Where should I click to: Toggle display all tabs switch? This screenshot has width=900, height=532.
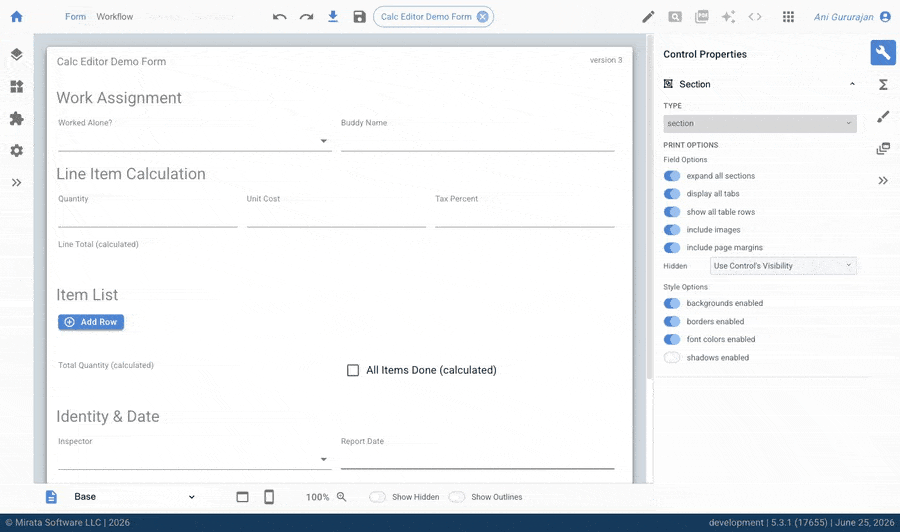click(x=672, y=194)
